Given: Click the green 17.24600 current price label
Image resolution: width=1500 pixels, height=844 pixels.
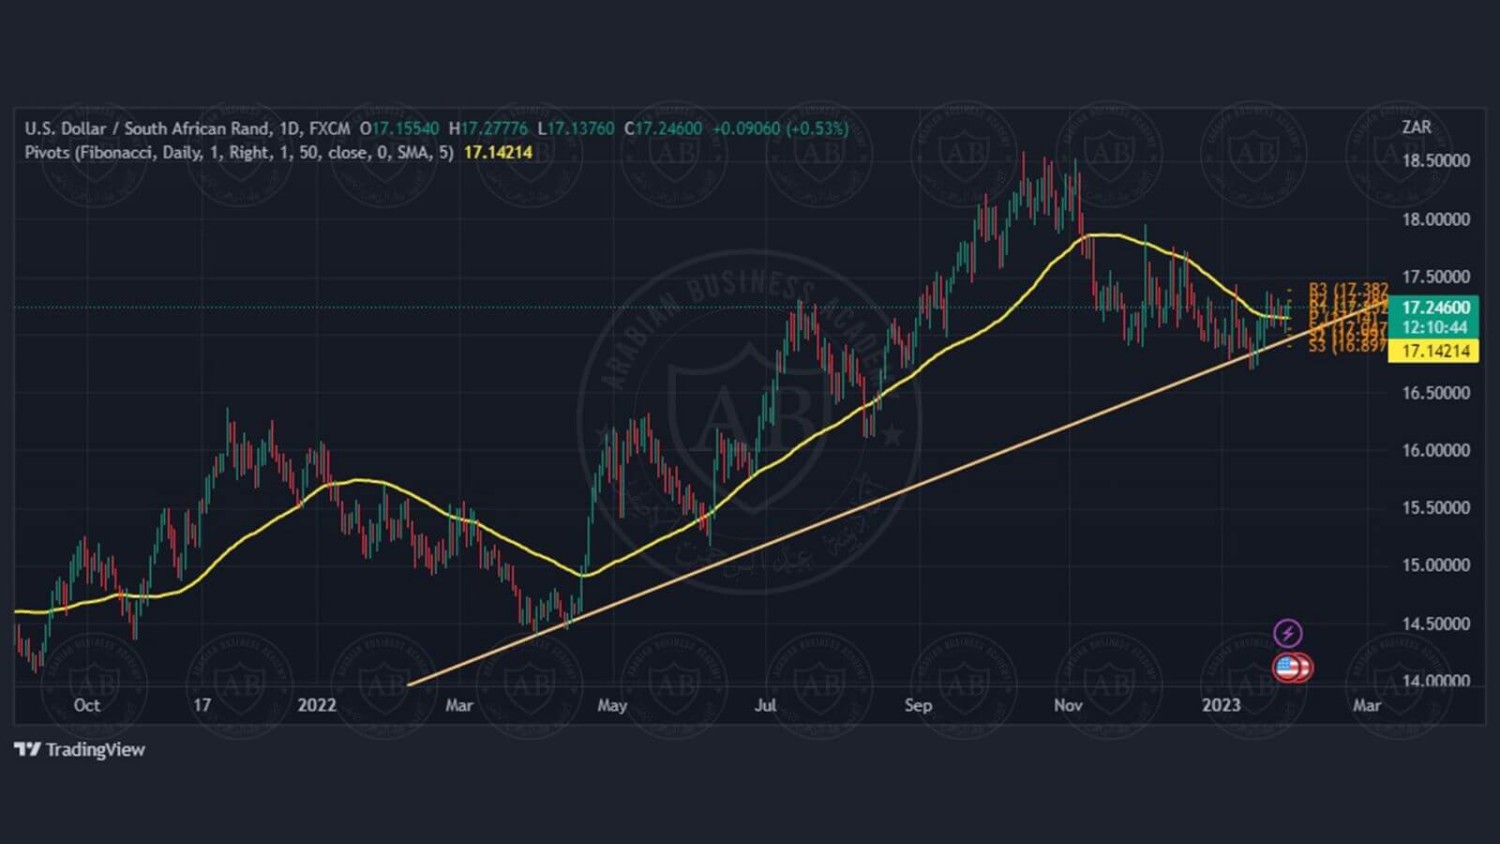Looking at the screenshot, I should tap(1435, 307).
